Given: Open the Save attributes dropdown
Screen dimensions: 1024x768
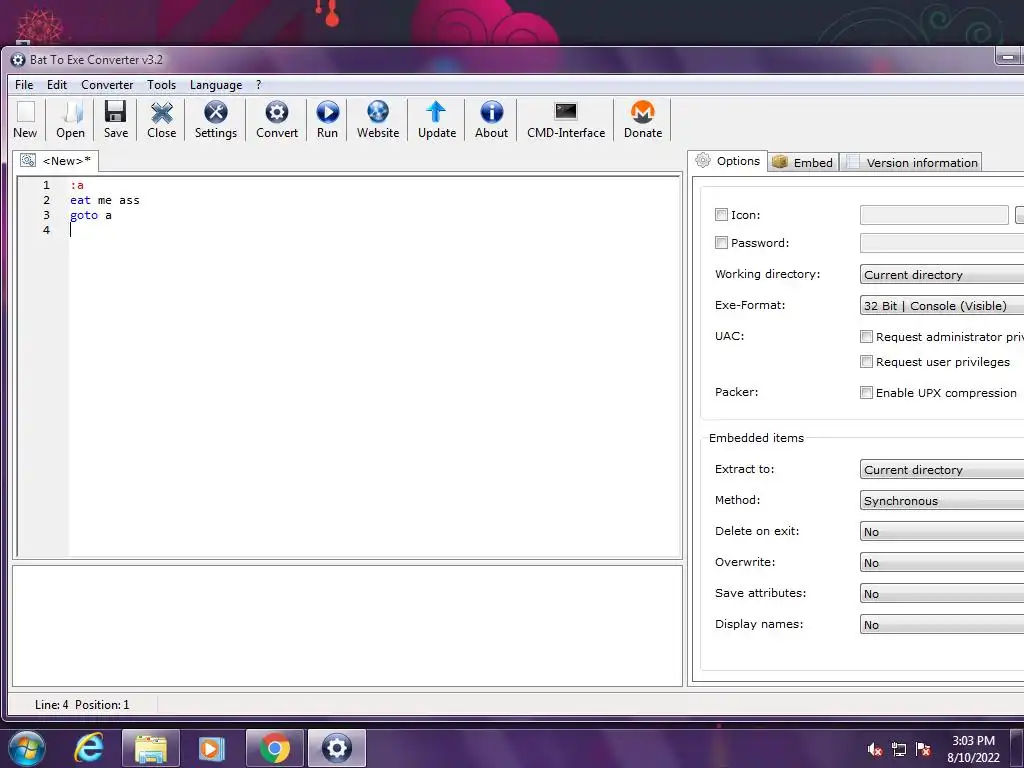Looking at the screenshot, I should click(x=942, y=594).
